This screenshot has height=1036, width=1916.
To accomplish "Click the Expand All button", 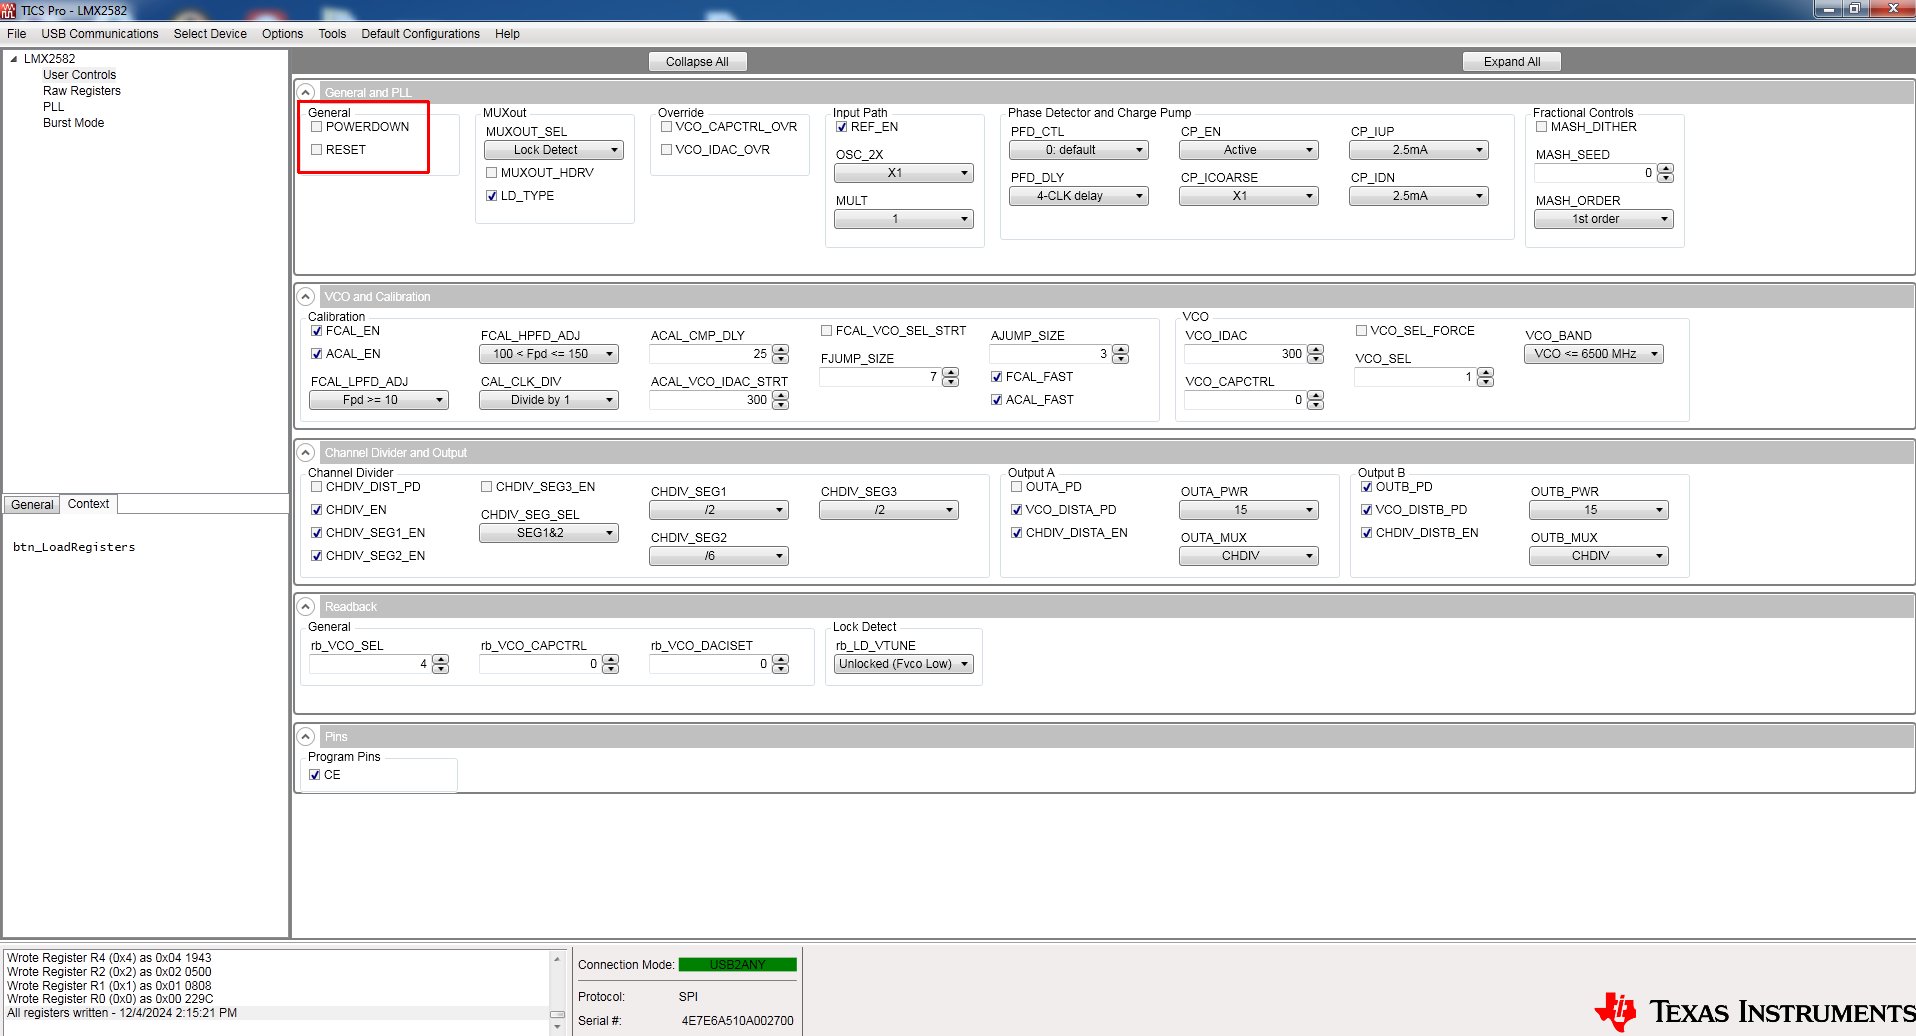I will click(x=1511, y=62).
